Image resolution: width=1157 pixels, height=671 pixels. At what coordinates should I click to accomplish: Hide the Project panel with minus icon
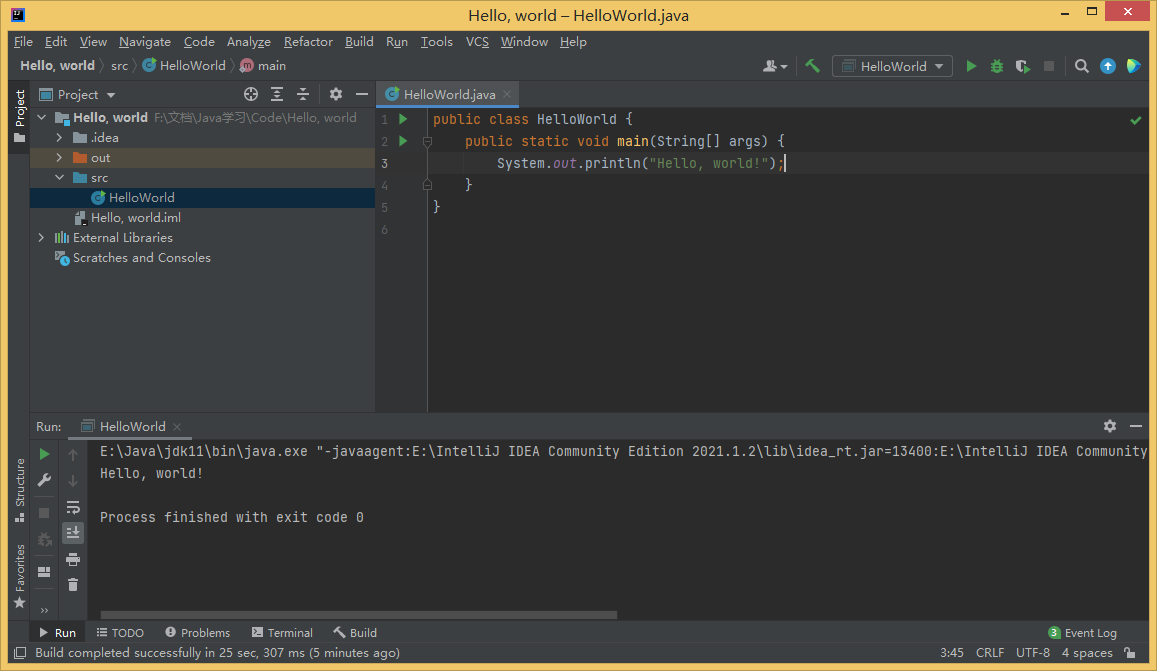(362, 94)
